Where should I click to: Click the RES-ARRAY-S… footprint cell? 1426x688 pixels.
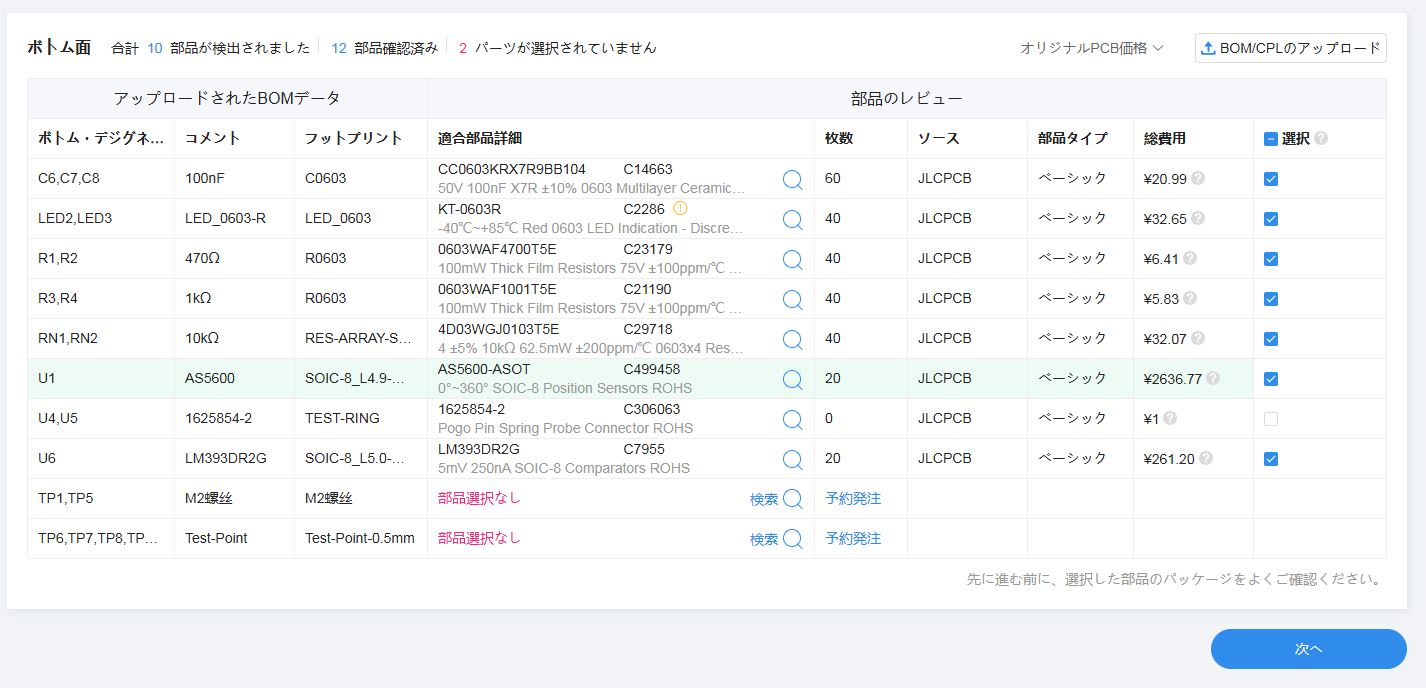pyautogui.click(x=359, y=338)
